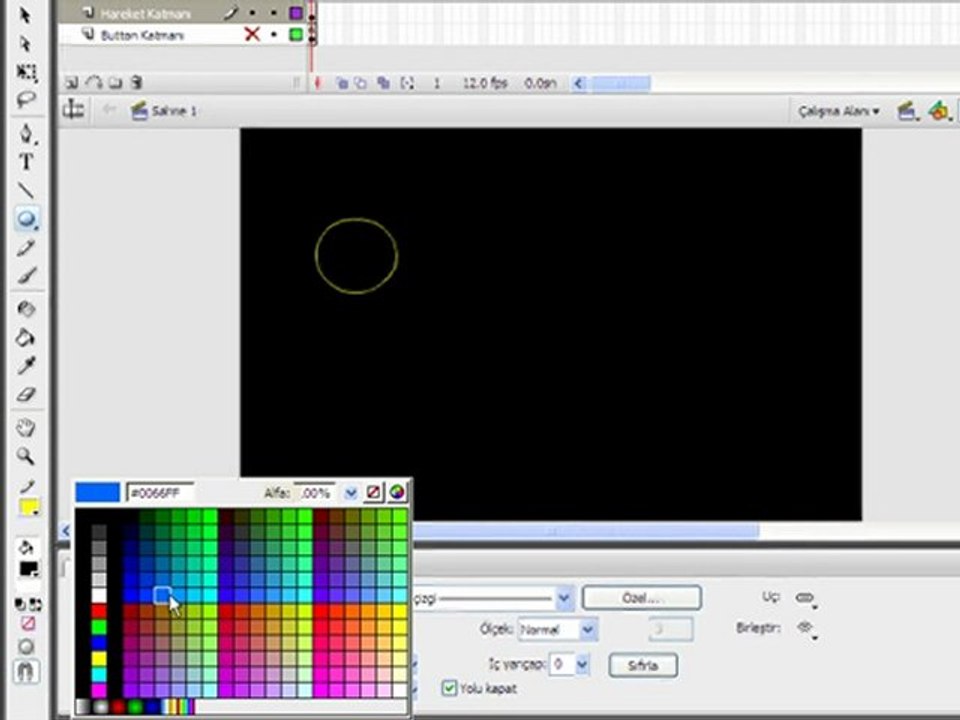This screenshot has height=720, width=960.
Task: Pick the pure red swatch in the left column
Action: pos(99,611)
